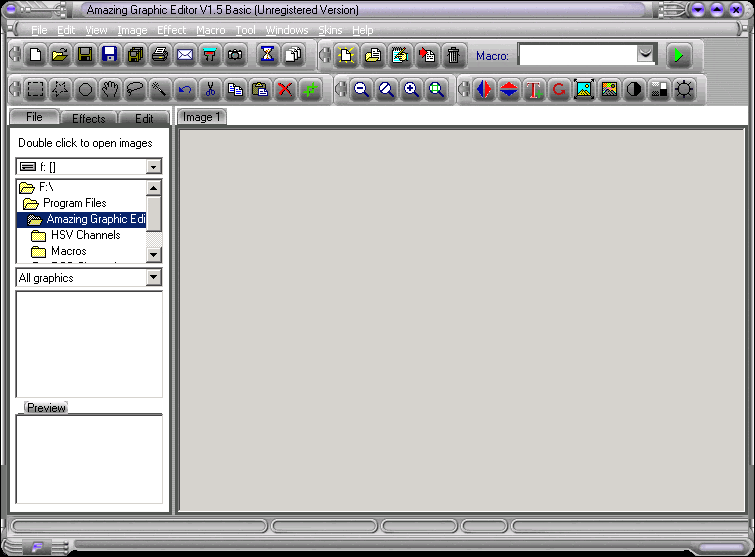Click the record macro icon

tap(427, 55)
